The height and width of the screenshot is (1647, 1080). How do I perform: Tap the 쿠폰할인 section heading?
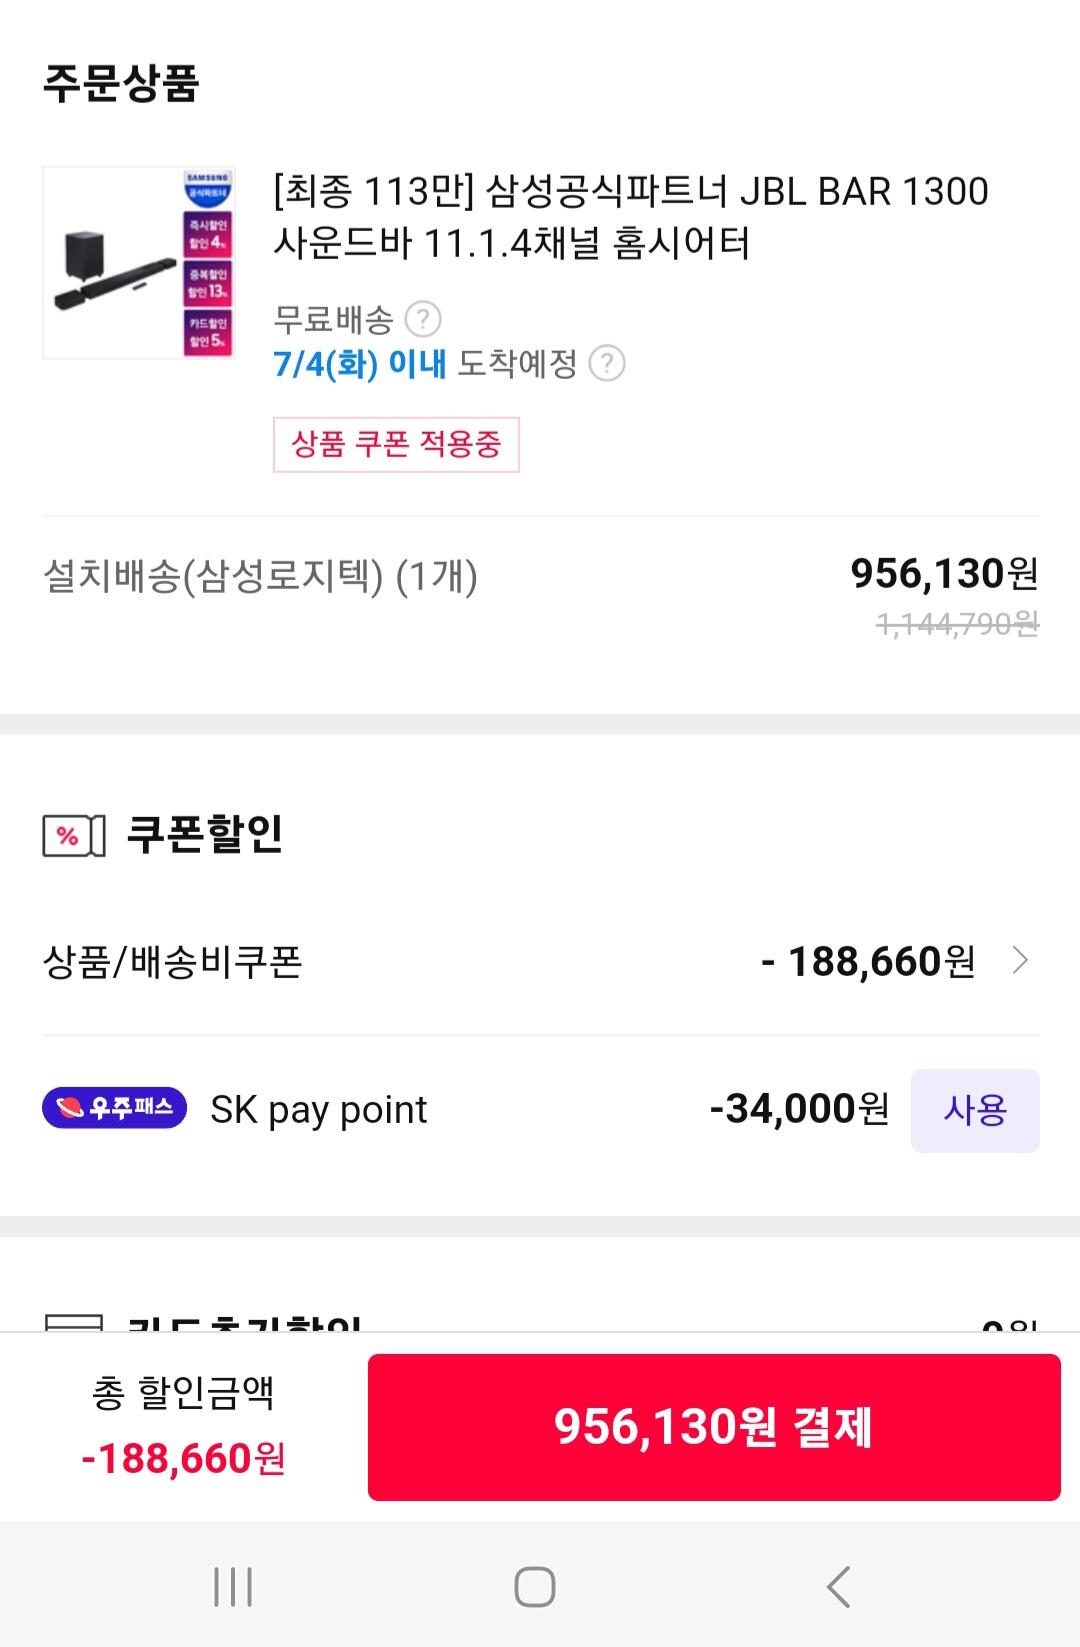click(205, 834)
